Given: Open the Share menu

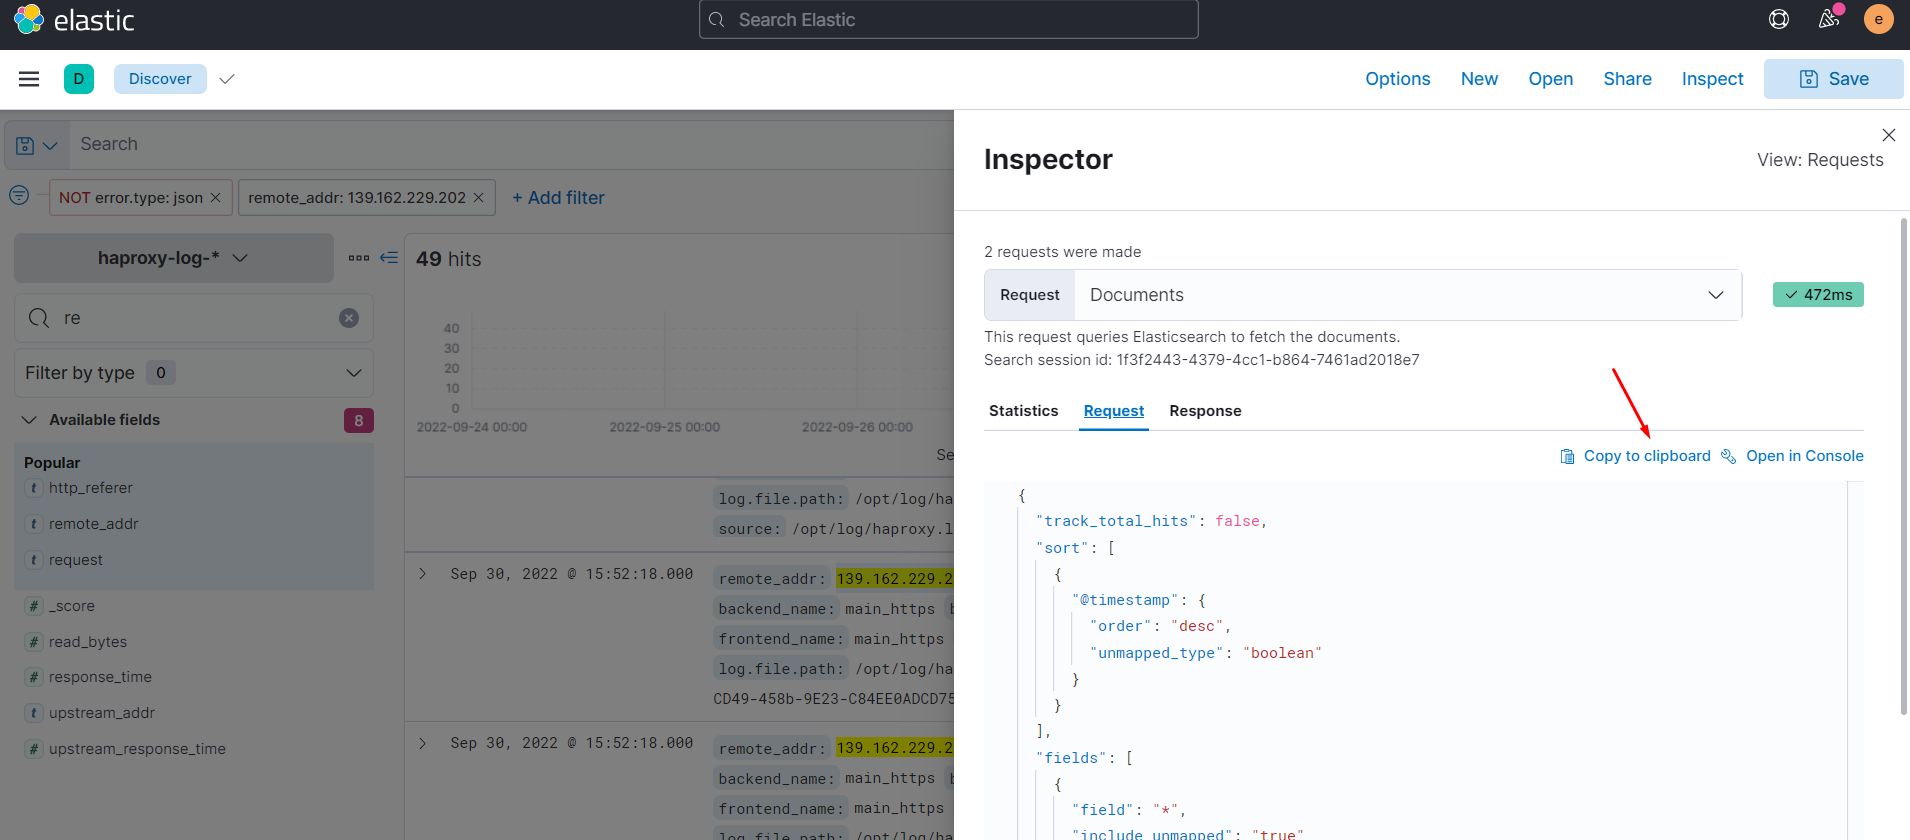Looking at the screenshot, I should point(1627,79).
